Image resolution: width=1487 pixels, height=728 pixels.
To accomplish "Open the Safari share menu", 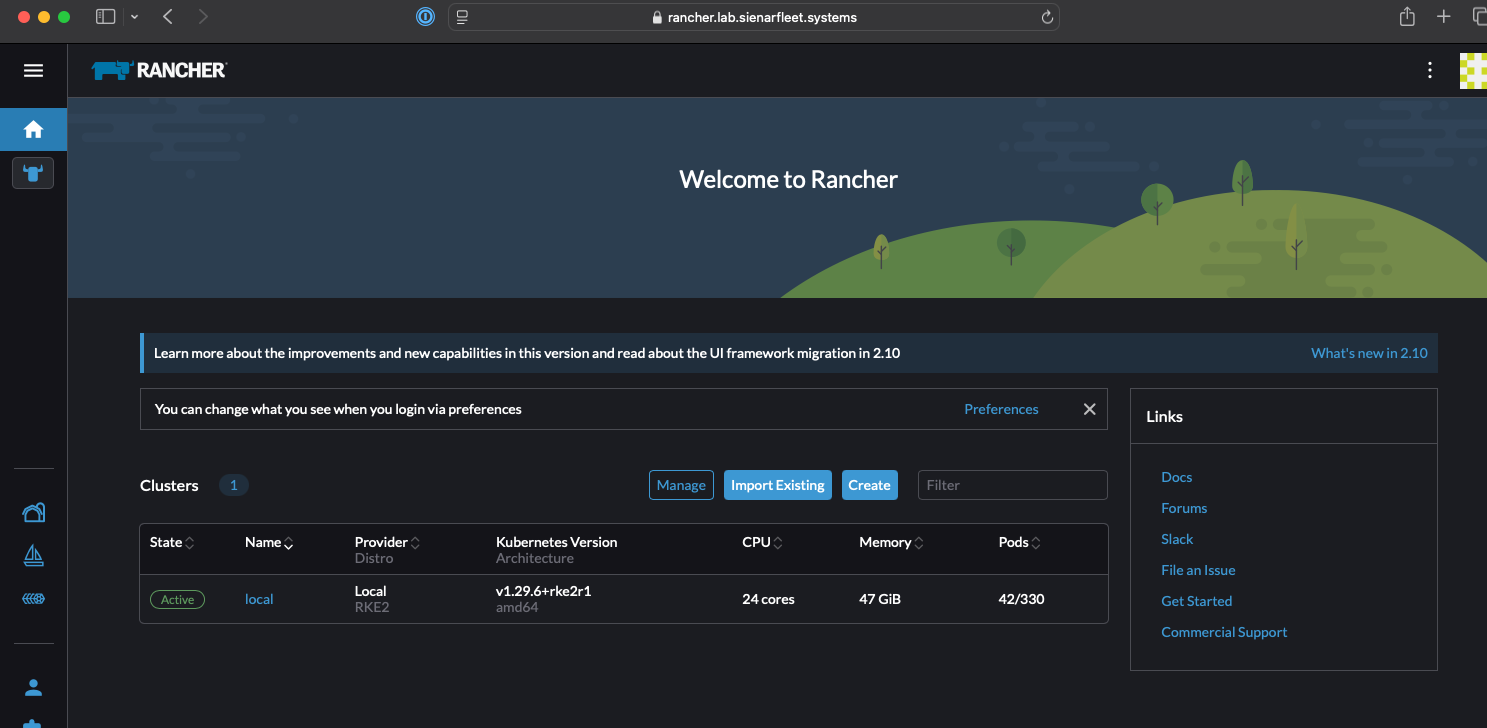I will tap(1407, 16).
